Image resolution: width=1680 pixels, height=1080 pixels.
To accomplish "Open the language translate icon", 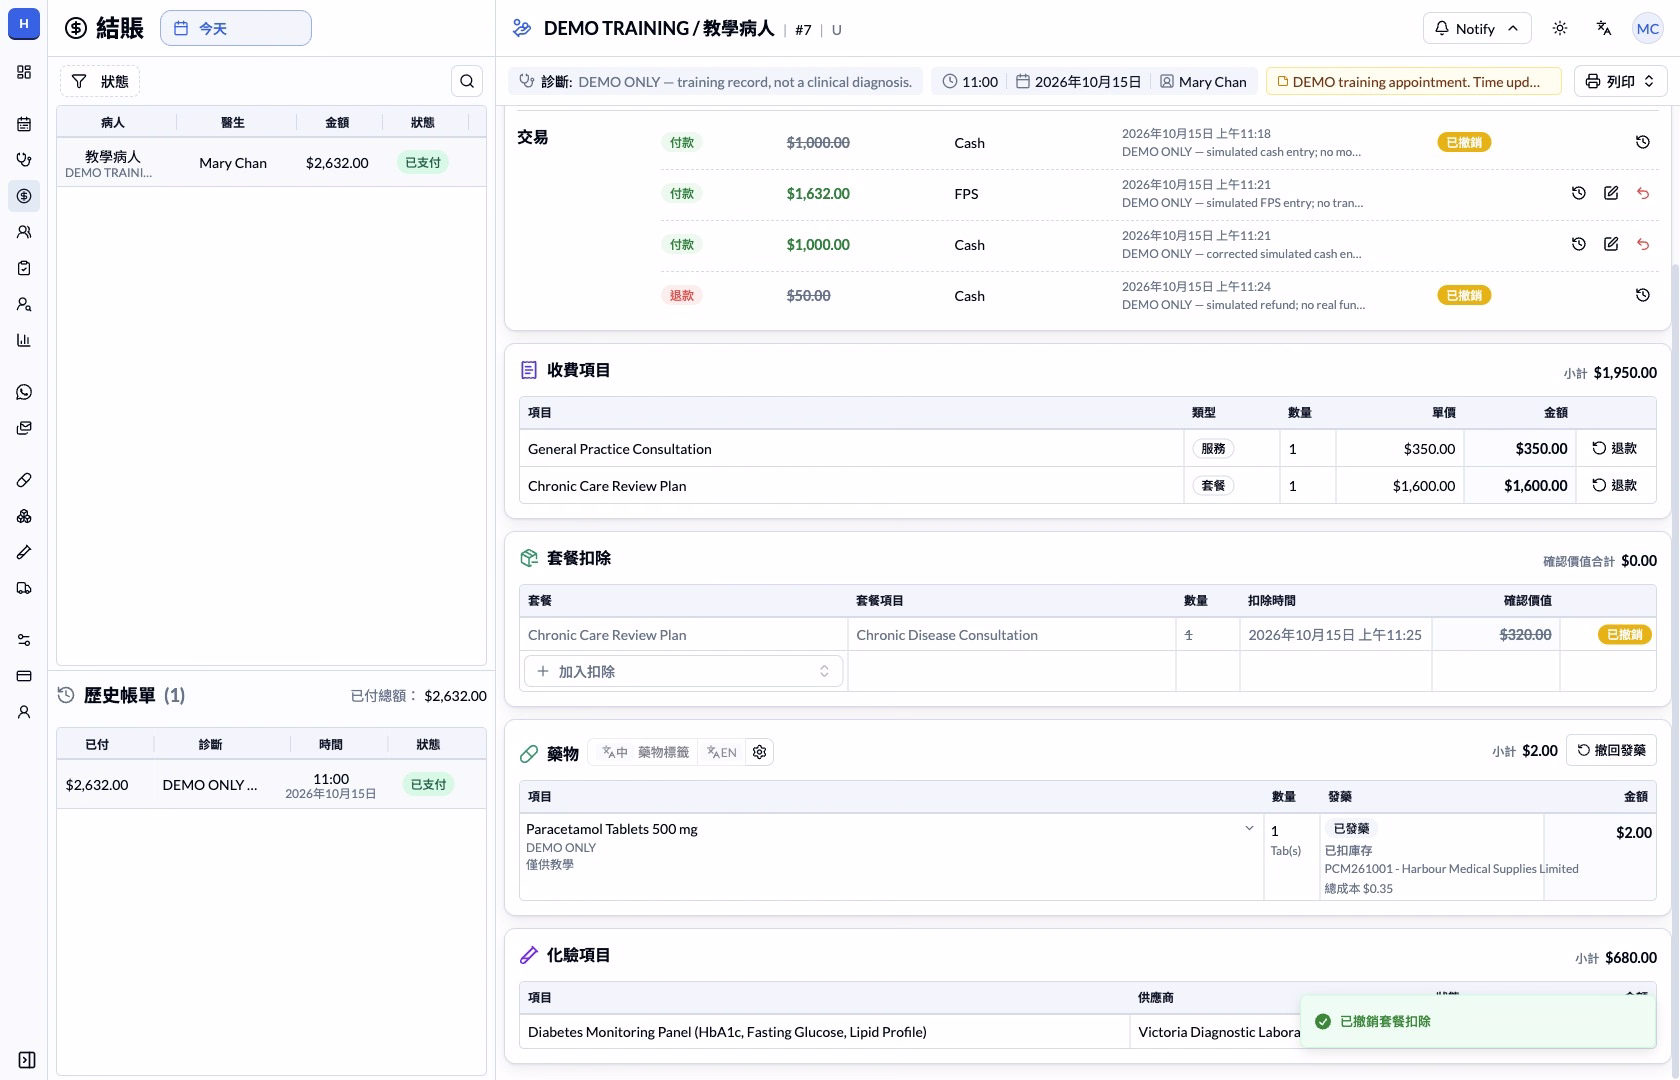I will click(x=1604, y=28).
